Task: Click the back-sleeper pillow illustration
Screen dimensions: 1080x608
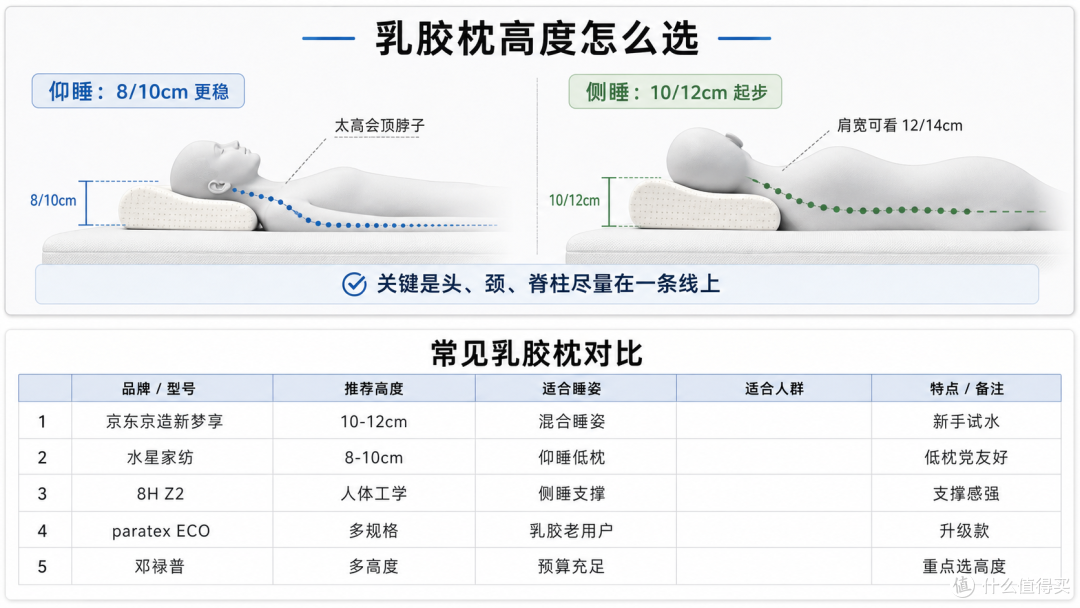Action: pyautogui.click(x=189, y=207)
